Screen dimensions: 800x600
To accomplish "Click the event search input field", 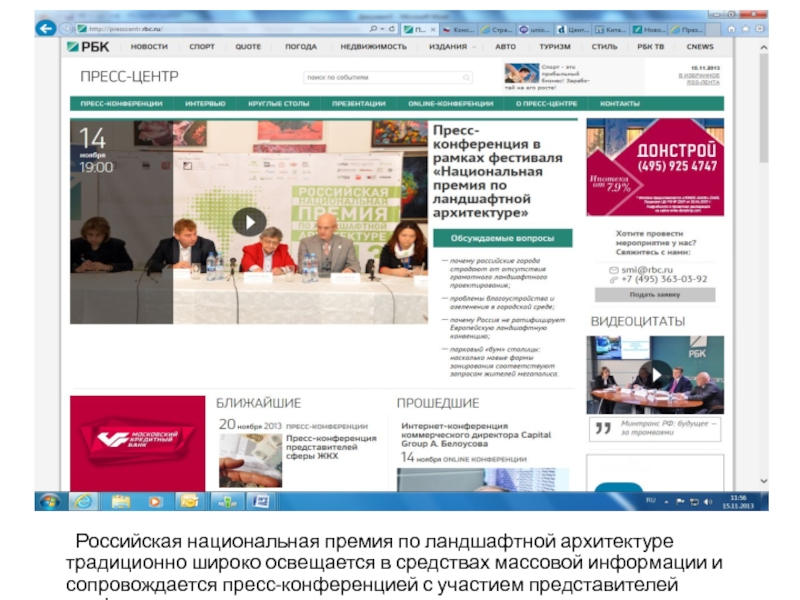I will [x=388, y=78].
